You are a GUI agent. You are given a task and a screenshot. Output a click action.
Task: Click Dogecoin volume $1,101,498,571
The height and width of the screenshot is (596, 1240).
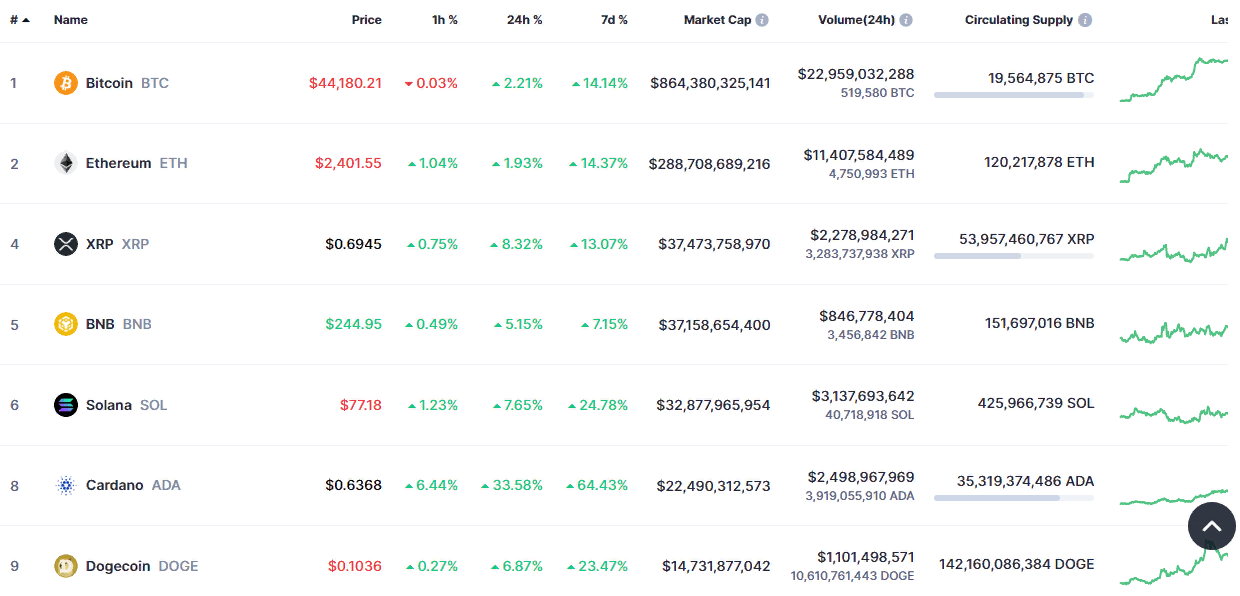coord(866,557)
